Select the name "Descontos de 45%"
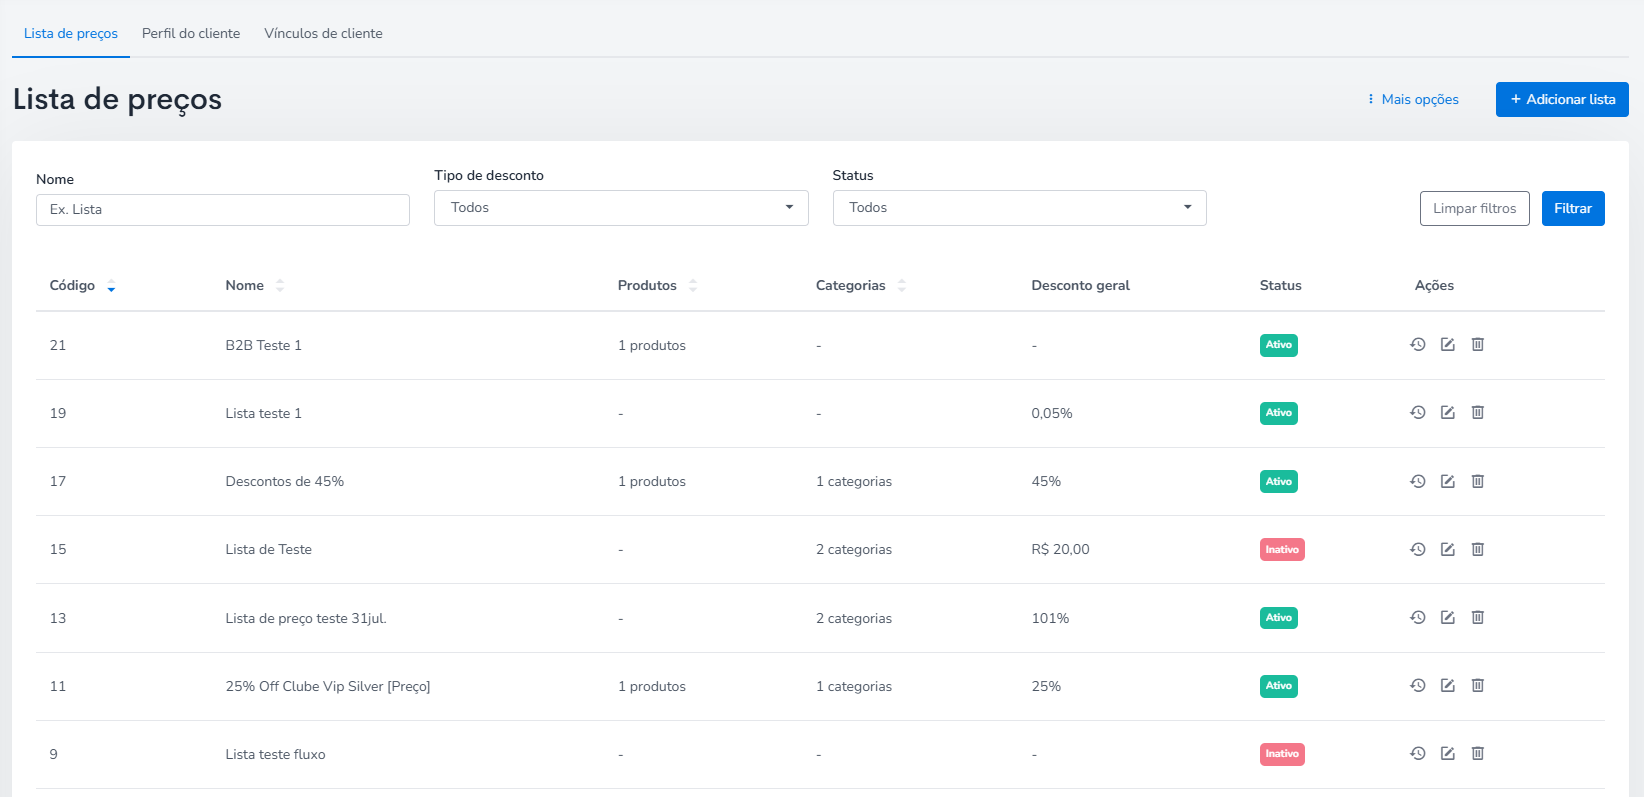 pos(285,481)
